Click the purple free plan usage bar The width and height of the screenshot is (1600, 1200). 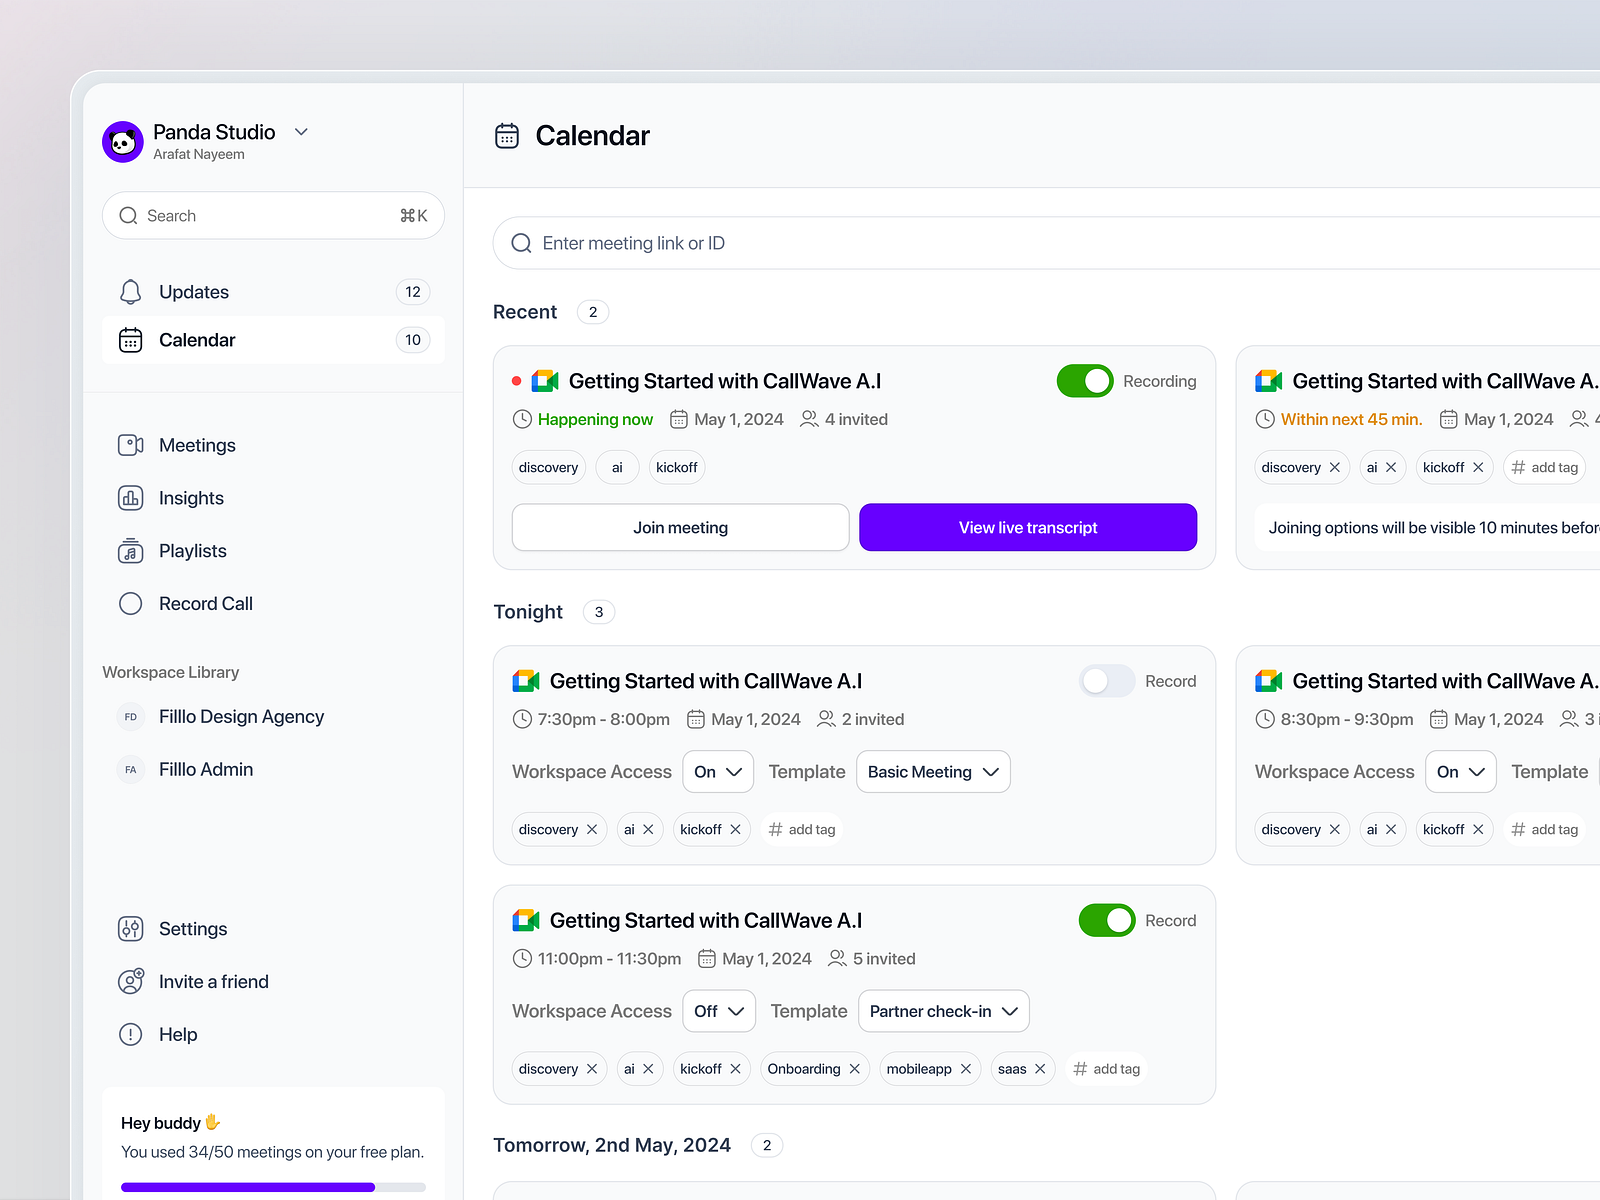click(x=247, y=1187)
